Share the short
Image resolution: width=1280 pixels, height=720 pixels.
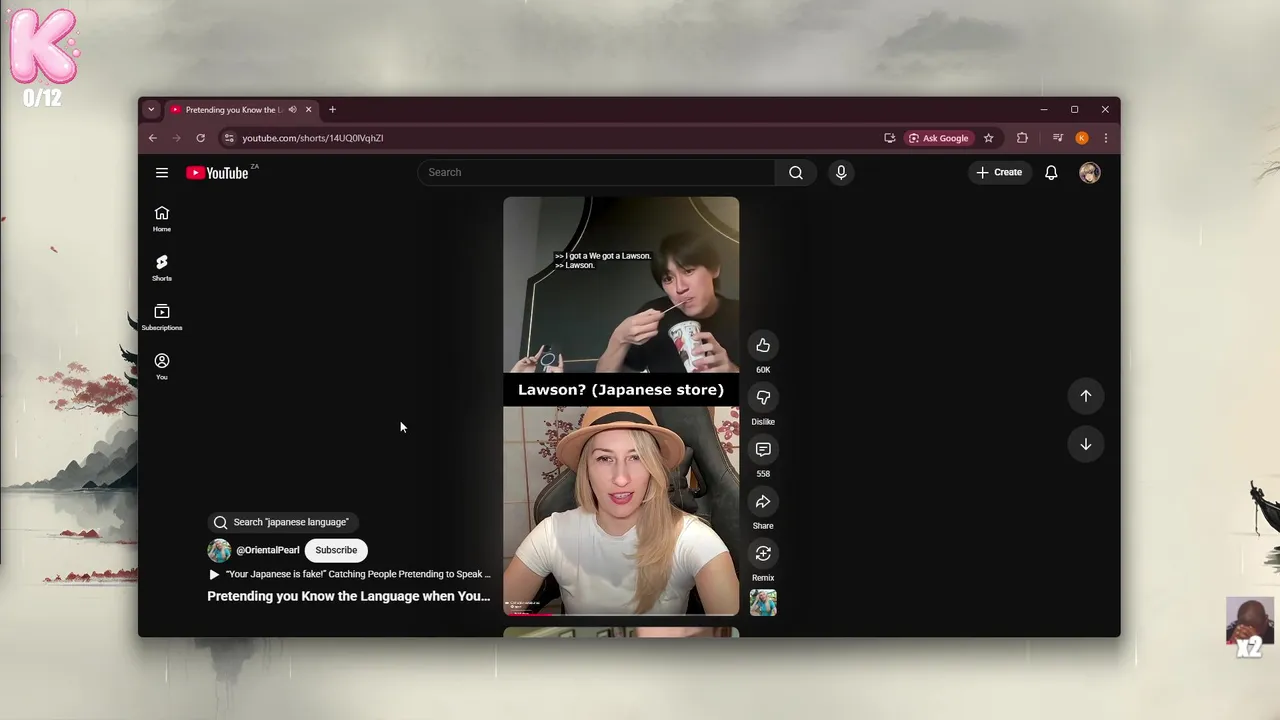(x=763, y=501)
